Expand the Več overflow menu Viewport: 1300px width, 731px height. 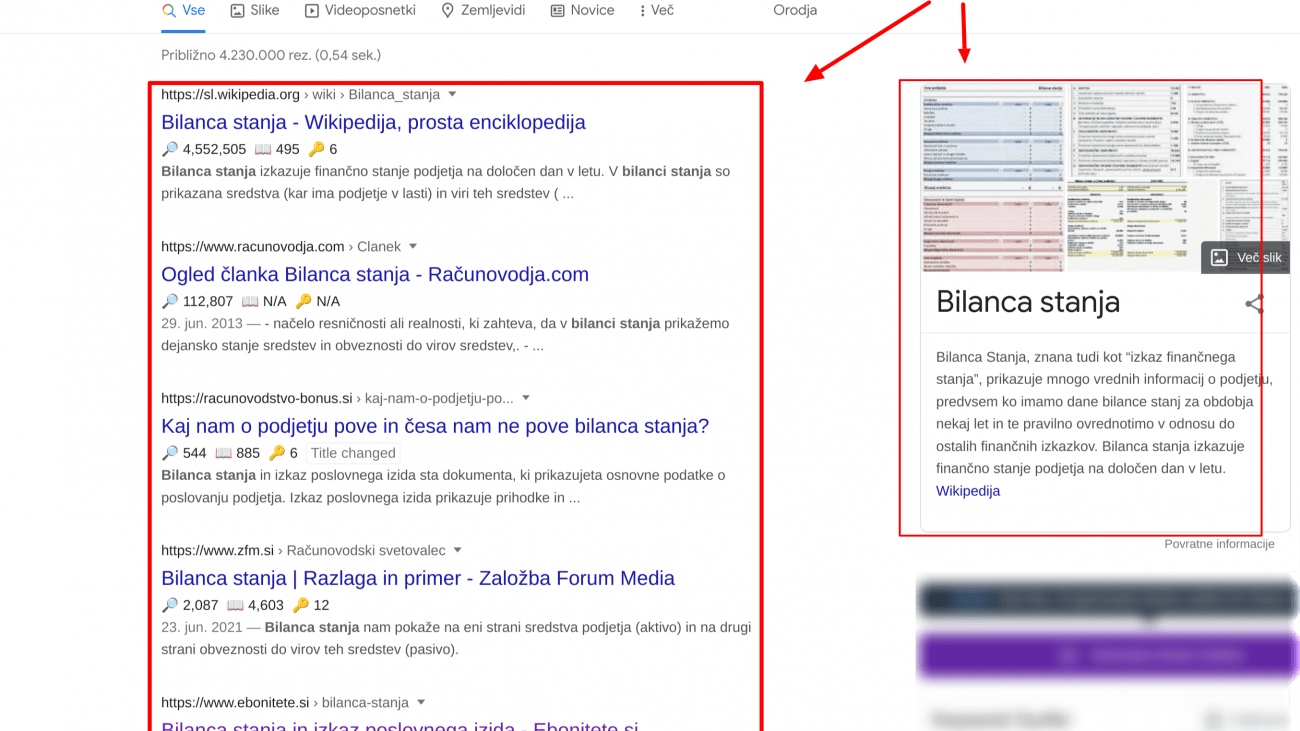[655, 10]
